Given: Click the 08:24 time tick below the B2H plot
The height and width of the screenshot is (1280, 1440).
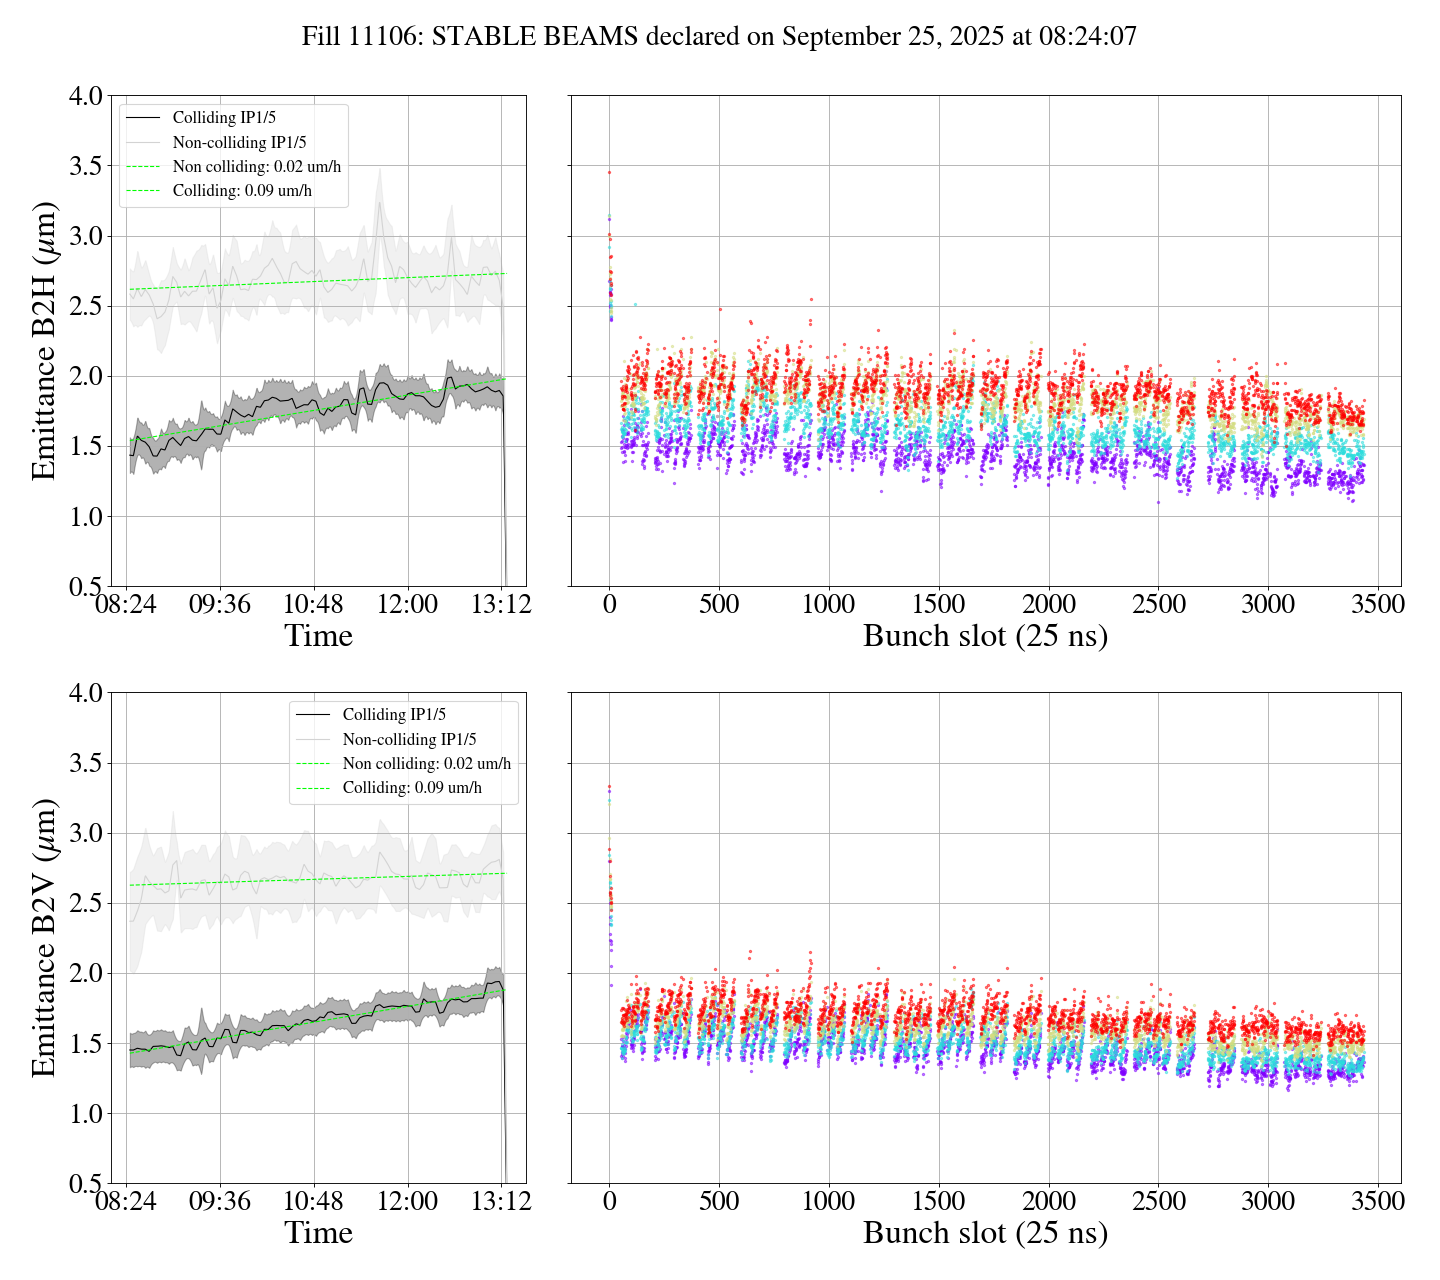Looking at the screenshot, I should coord(126,605).
